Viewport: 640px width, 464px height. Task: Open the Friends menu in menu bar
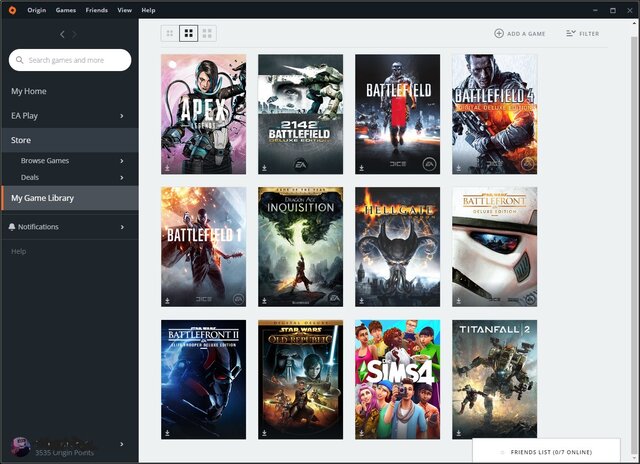tap(97, 9)
